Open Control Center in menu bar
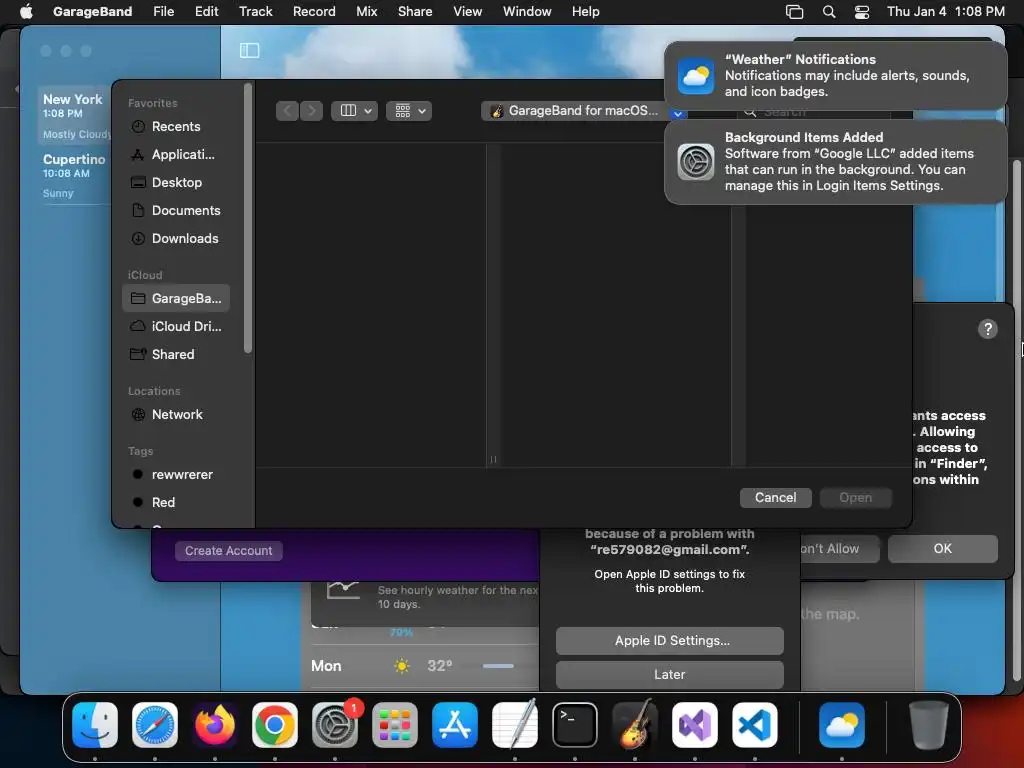 click(862, 11)
